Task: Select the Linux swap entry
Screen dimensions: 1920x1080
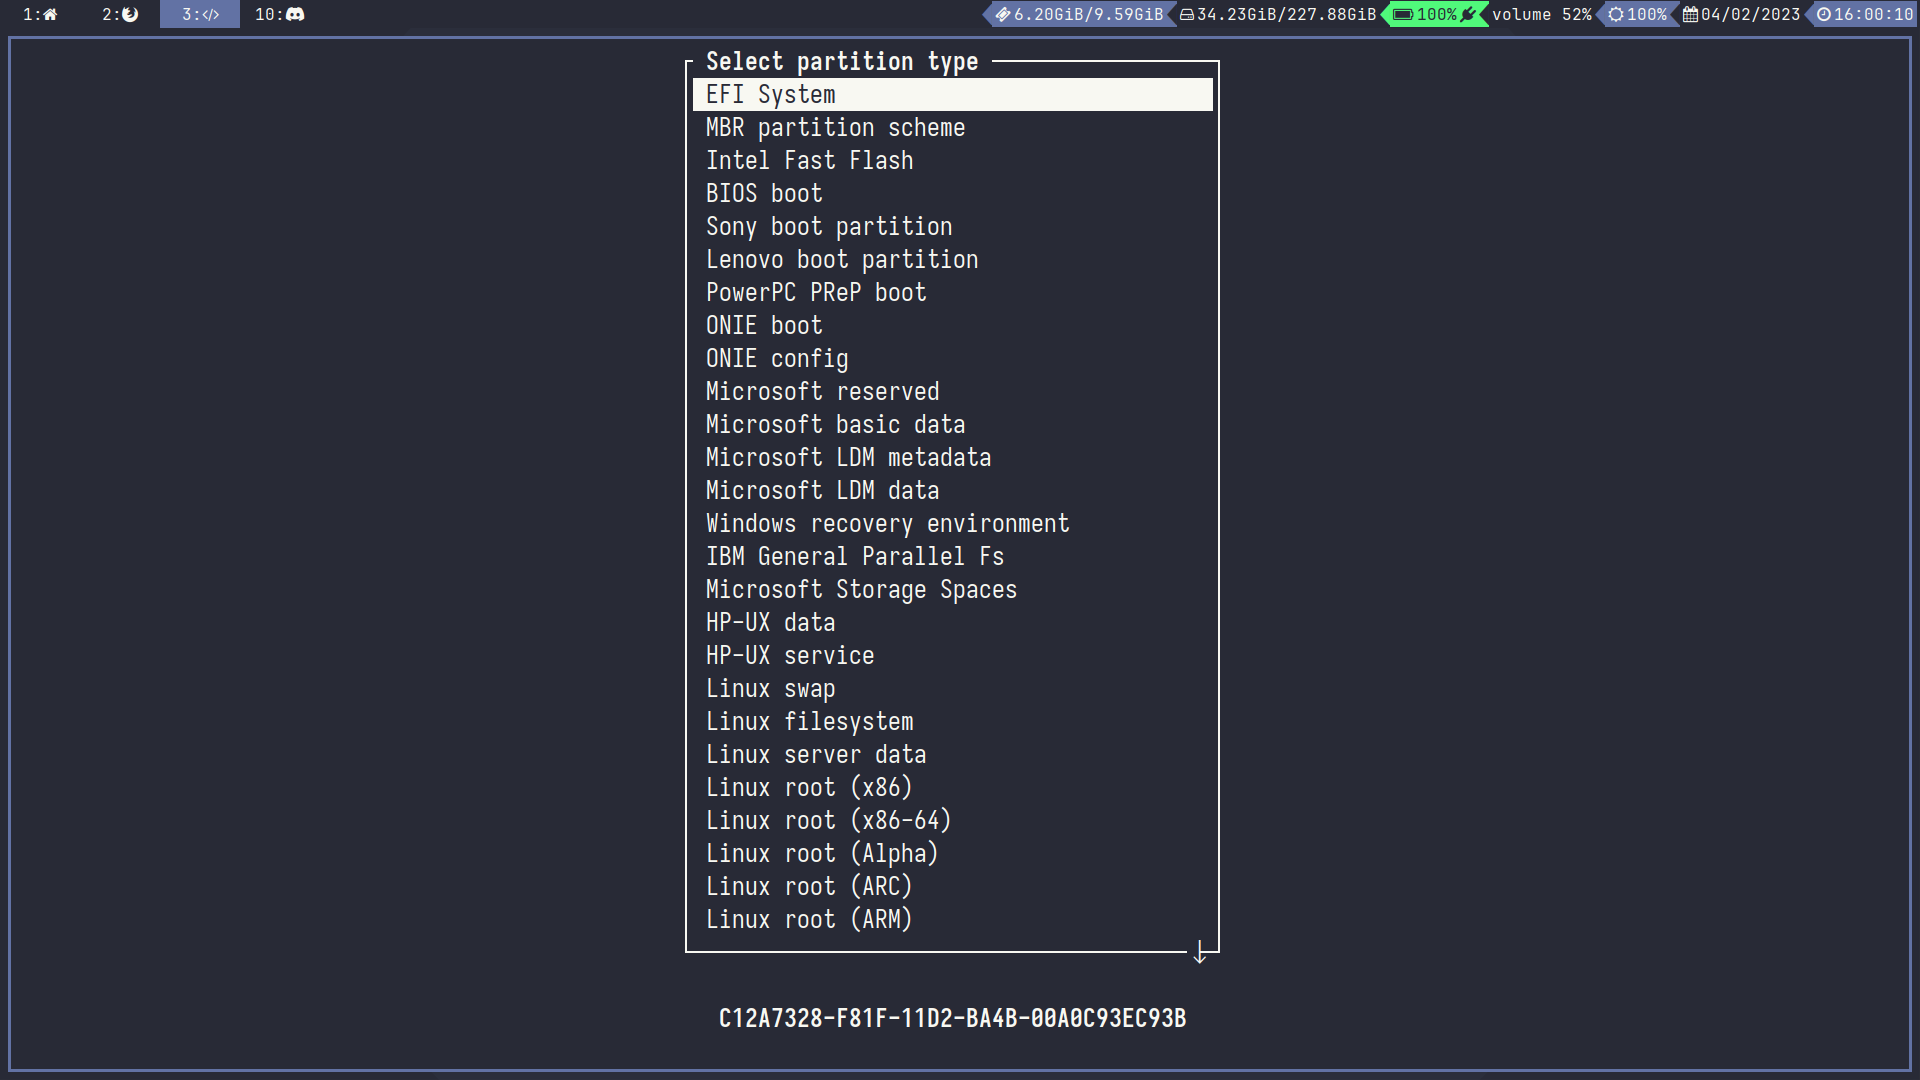Action: click(x=770, y=689)
